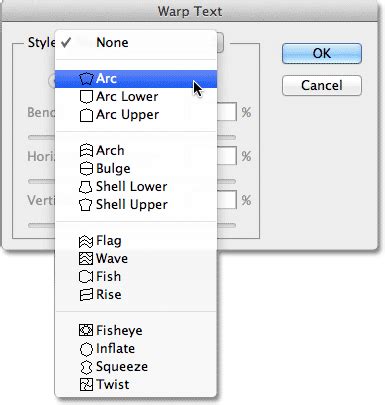Select Wave from the style list
Viewport: 385px width, 405px height.
pos(136,259)
